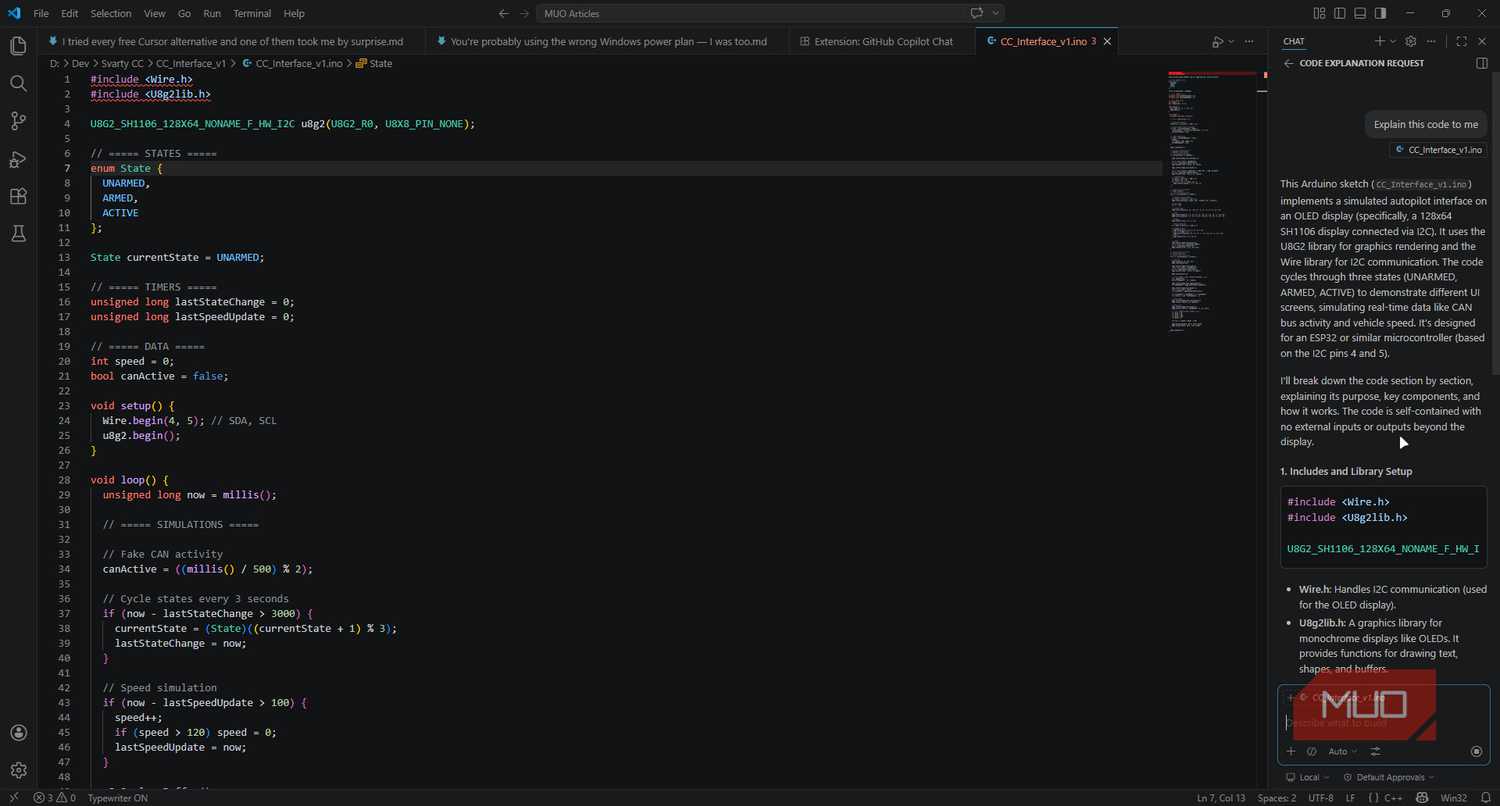Open the Run and Debug view
The width and height of the screenshot is (1500, 806).
(18, 159)
